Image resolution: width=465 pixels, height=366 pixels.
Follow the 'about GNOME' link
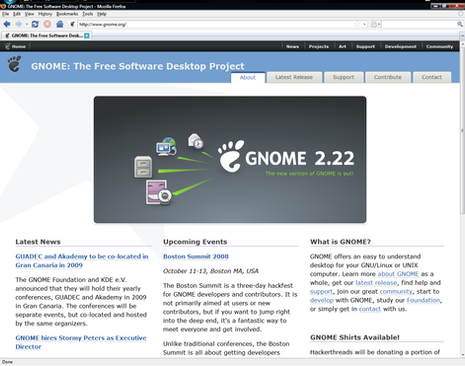pos(398,274)
